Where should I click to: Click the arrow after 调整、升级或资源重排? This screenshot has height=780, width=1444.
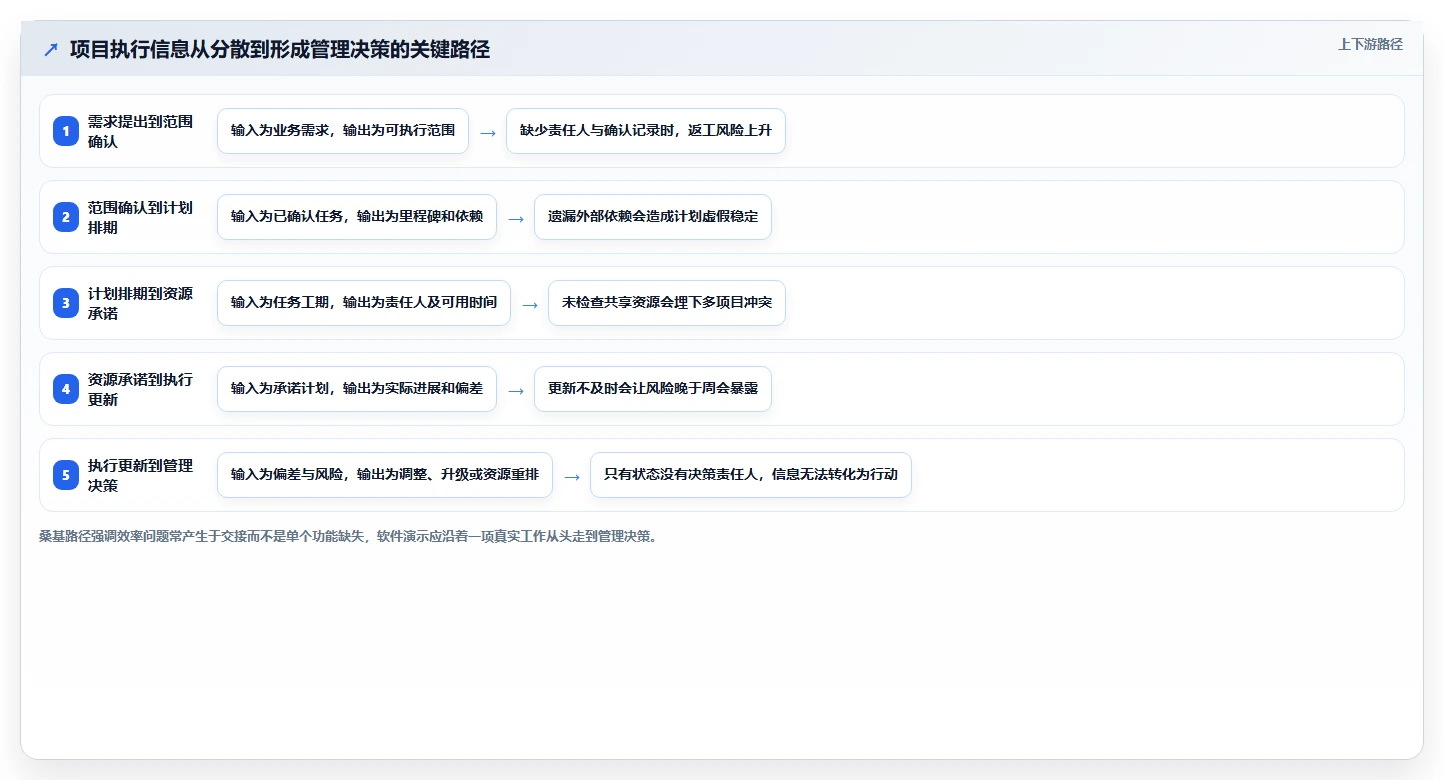(x=572, y=476)
